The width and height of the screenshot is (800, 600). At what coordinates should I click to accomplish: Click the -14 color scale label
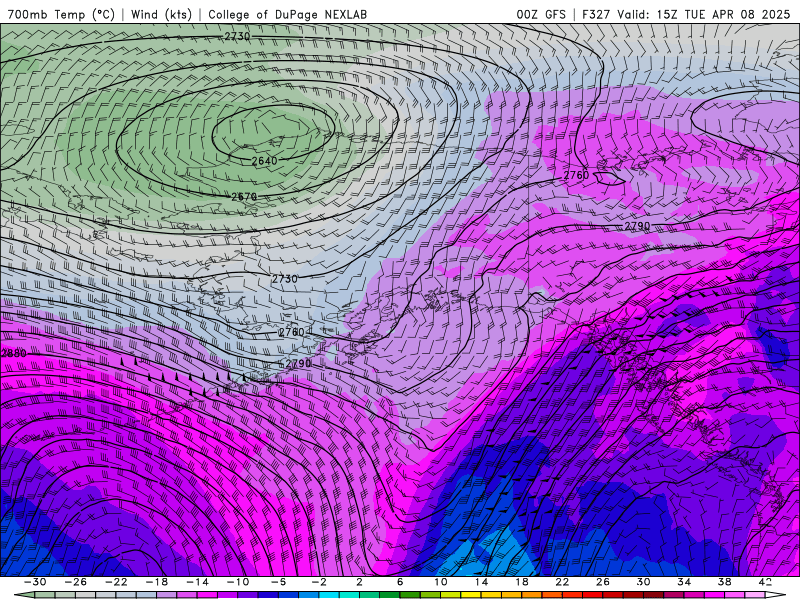[x=197, y=582]
